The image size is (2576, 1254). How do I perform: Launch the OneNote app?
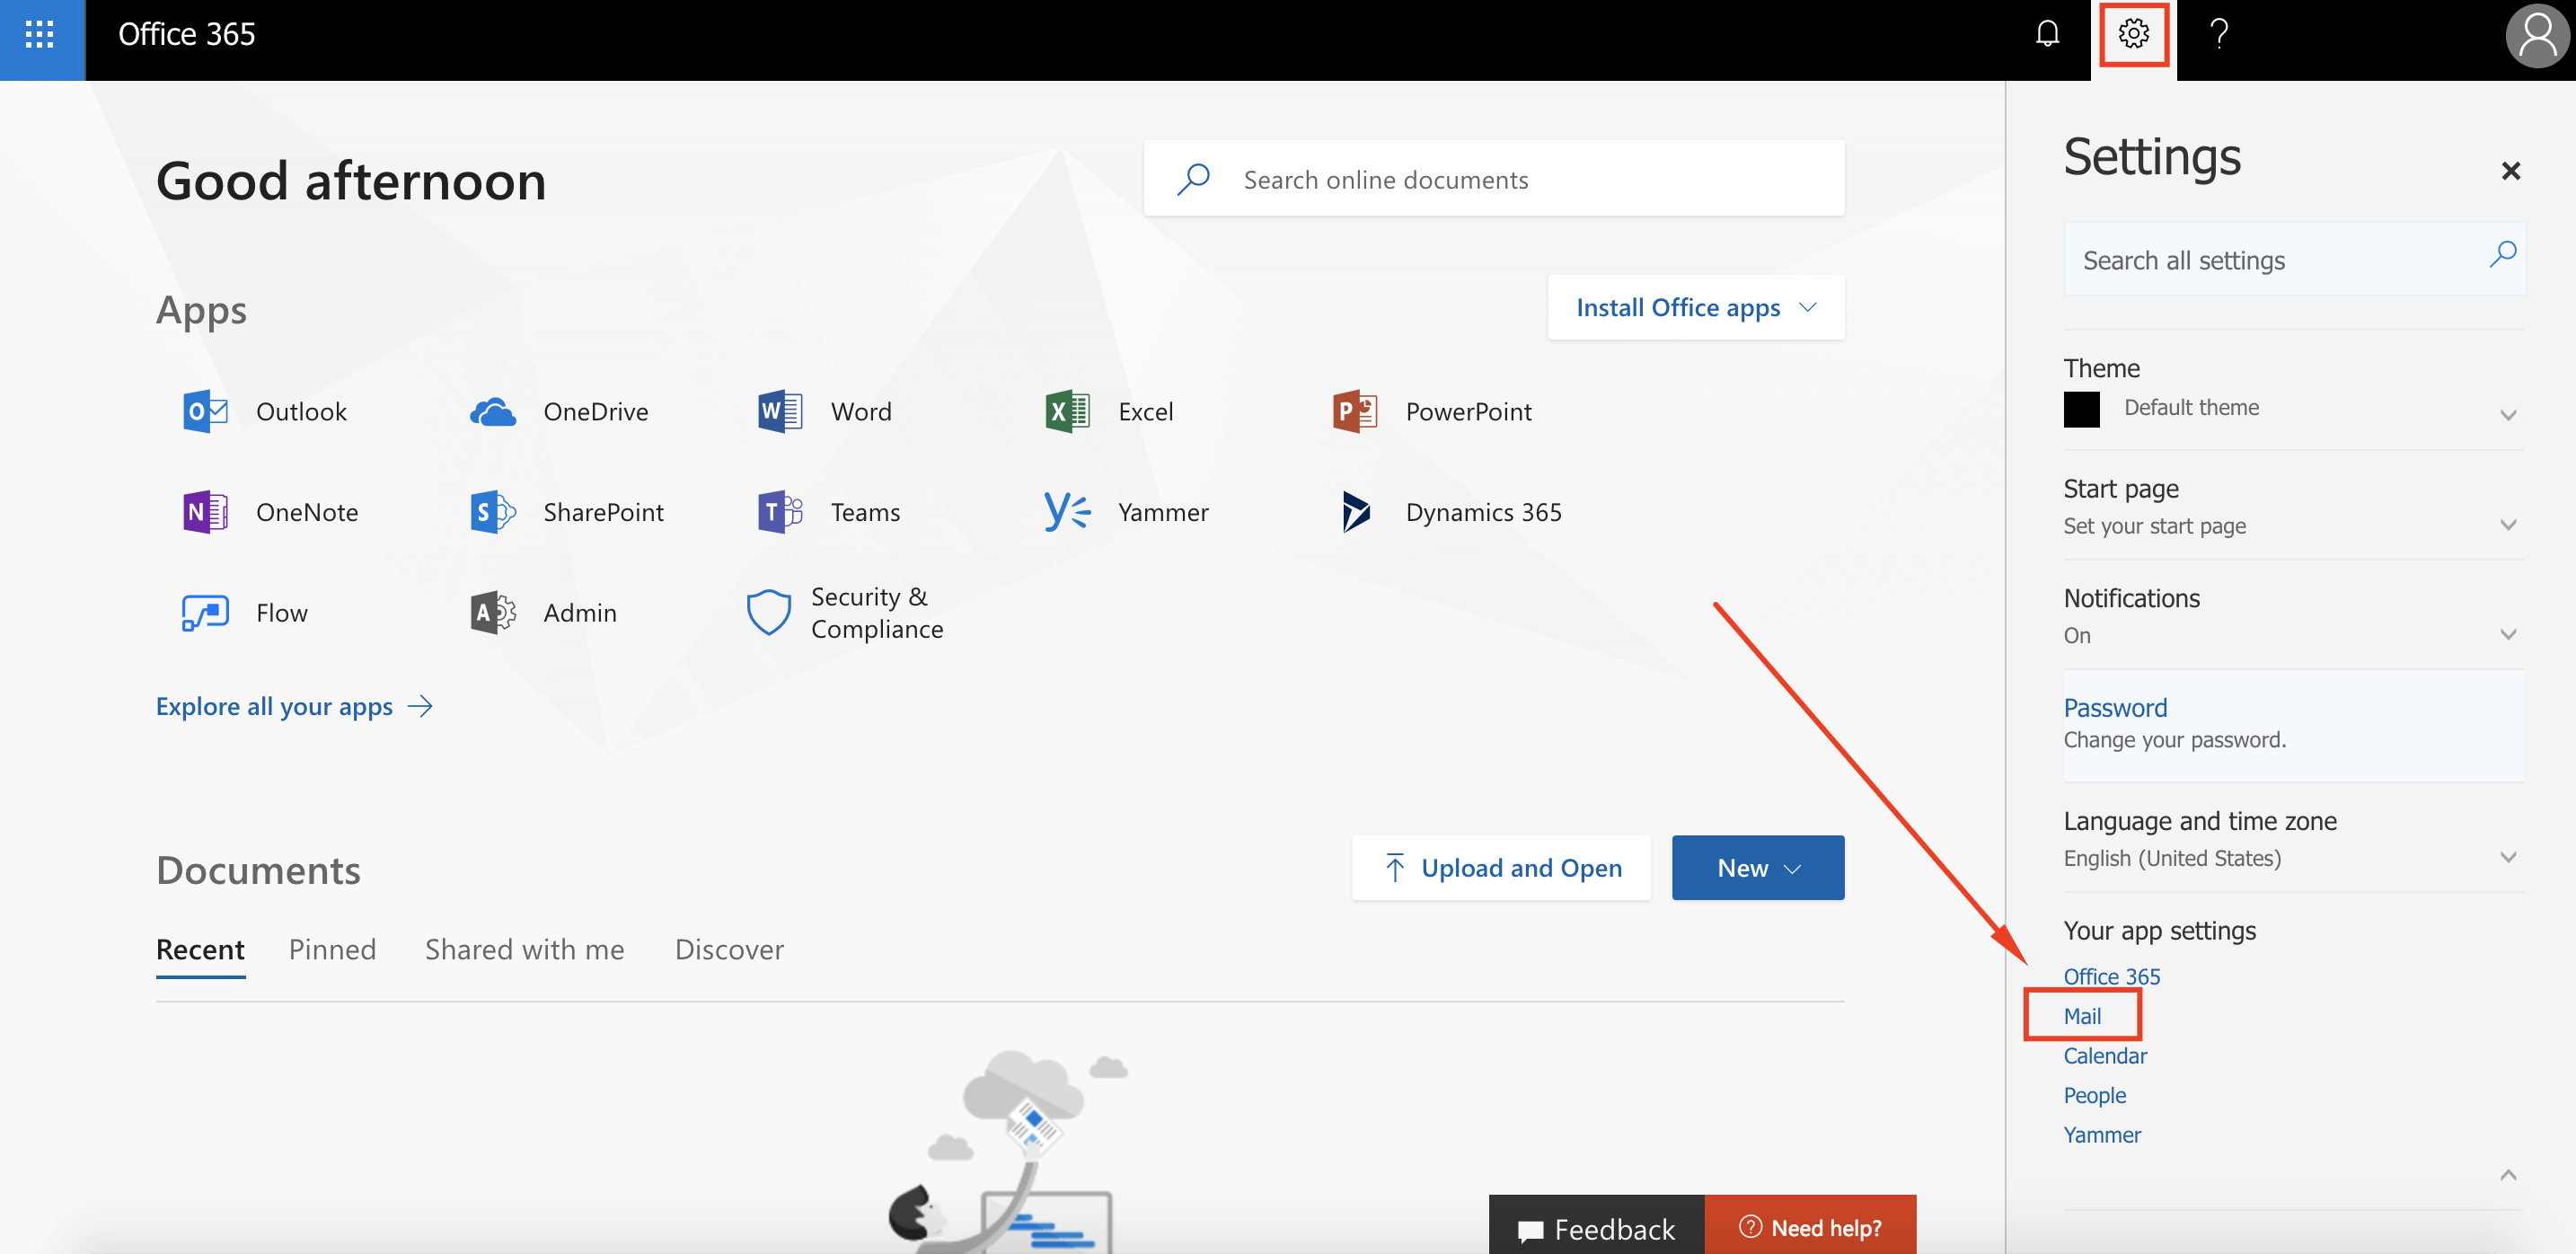coord(270,512)
